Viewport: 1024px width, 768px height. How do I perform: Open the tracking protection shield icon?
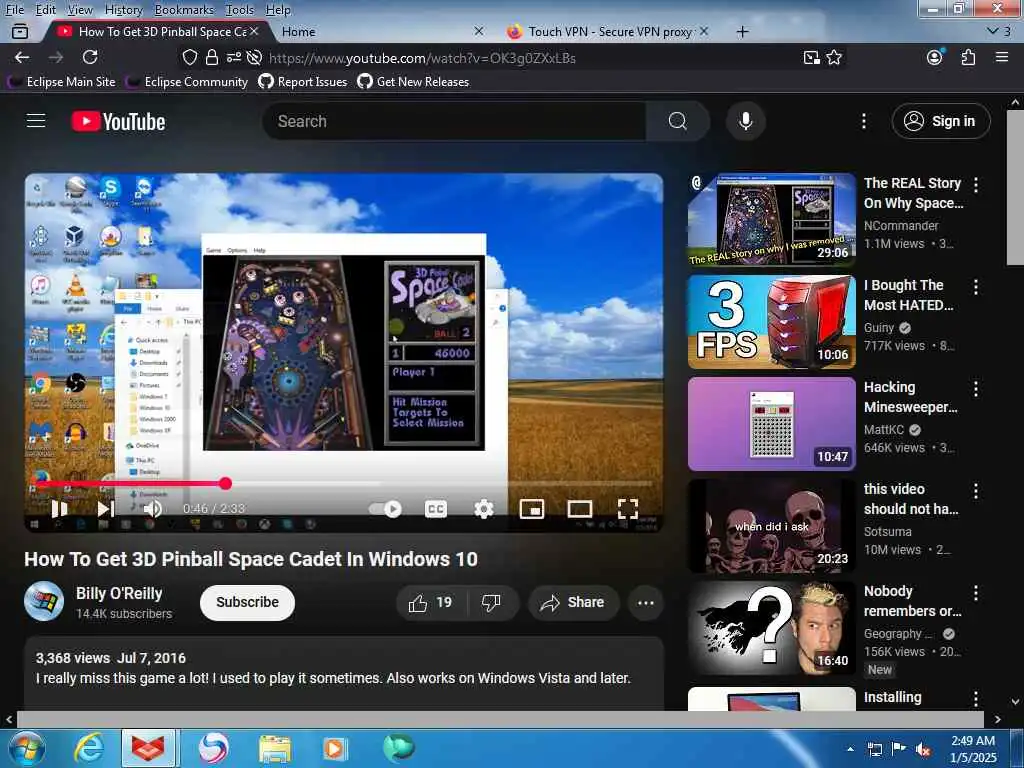189,57
